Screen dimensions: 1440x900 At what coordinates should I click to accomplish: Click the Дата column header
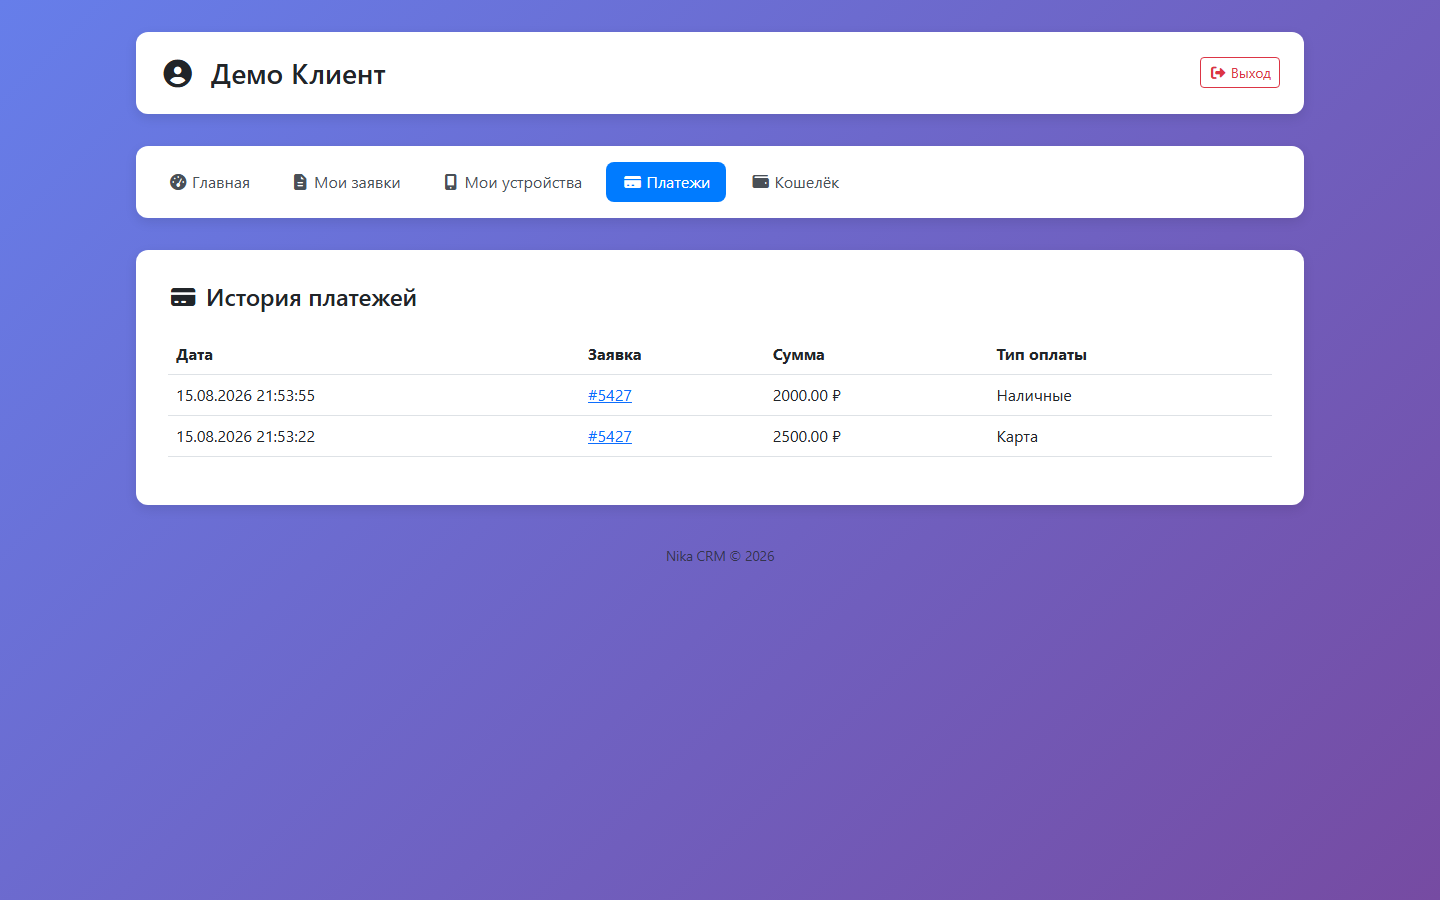tap(194, 355)
